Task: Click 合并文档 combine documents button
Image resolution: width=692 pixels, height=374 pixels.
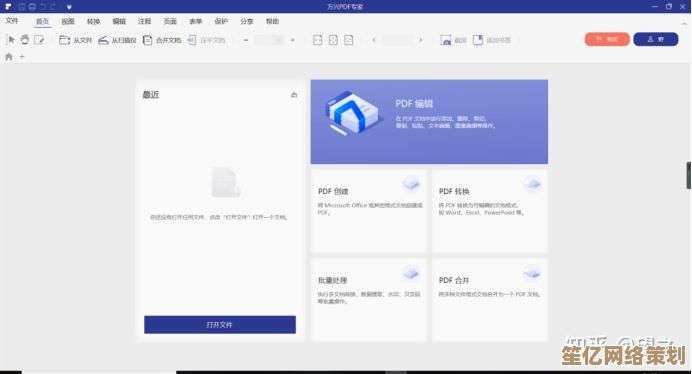Action: 162,40
